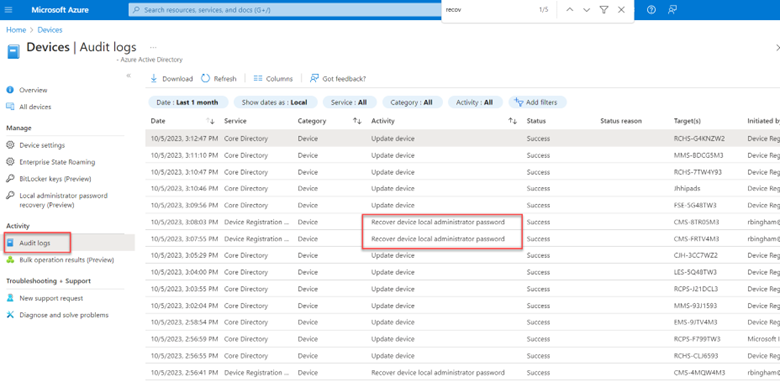Screen dimensions: 780x382
Task: Collapse the left navigation with double chevron
Action: coord(128,76)
